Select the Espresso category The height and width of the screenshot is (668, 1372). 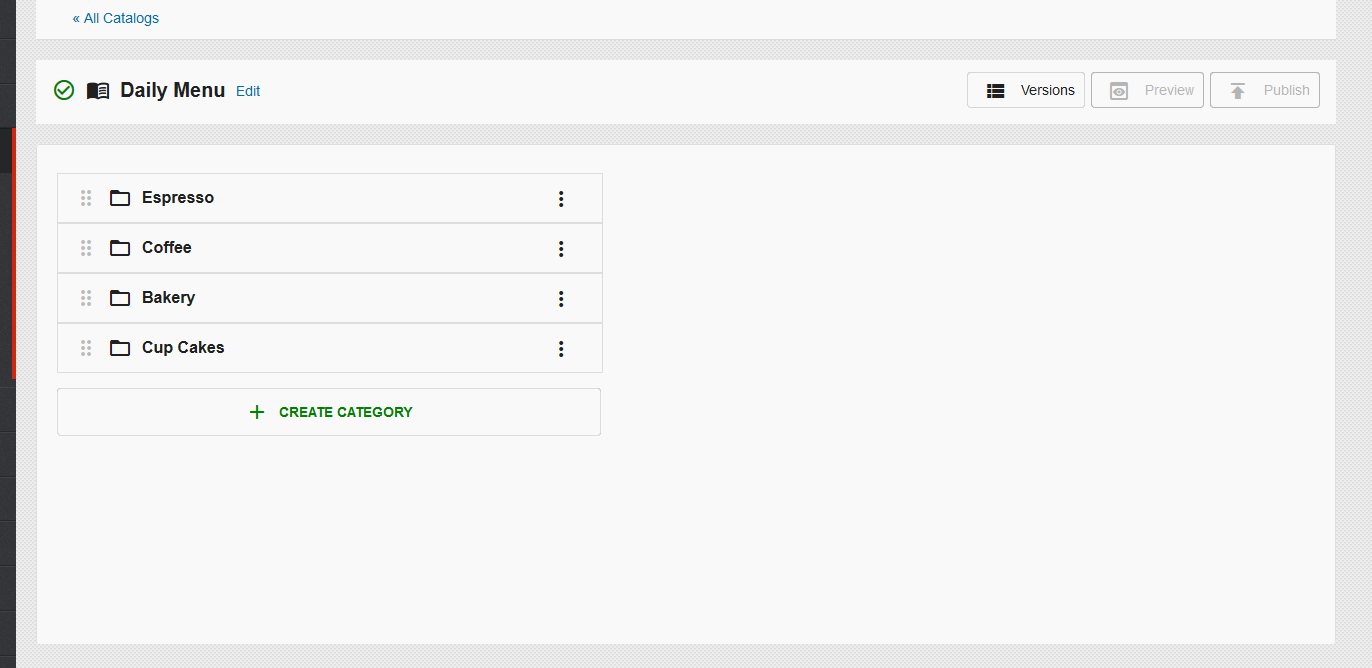pos(330,198)
